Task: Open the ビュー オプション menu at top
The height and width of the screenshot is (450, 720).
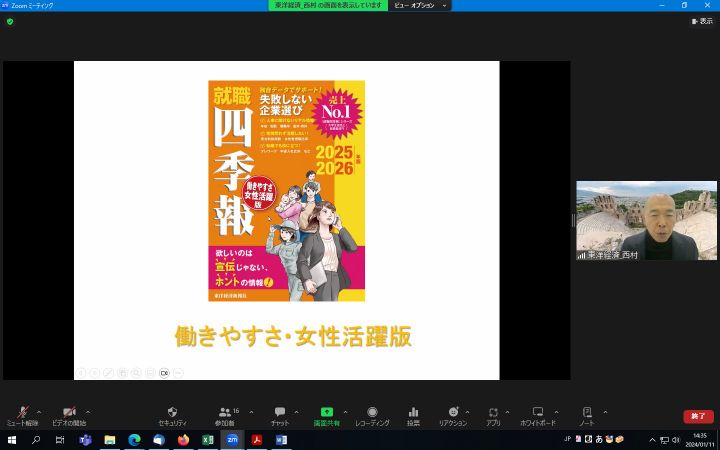Action: 418,5
